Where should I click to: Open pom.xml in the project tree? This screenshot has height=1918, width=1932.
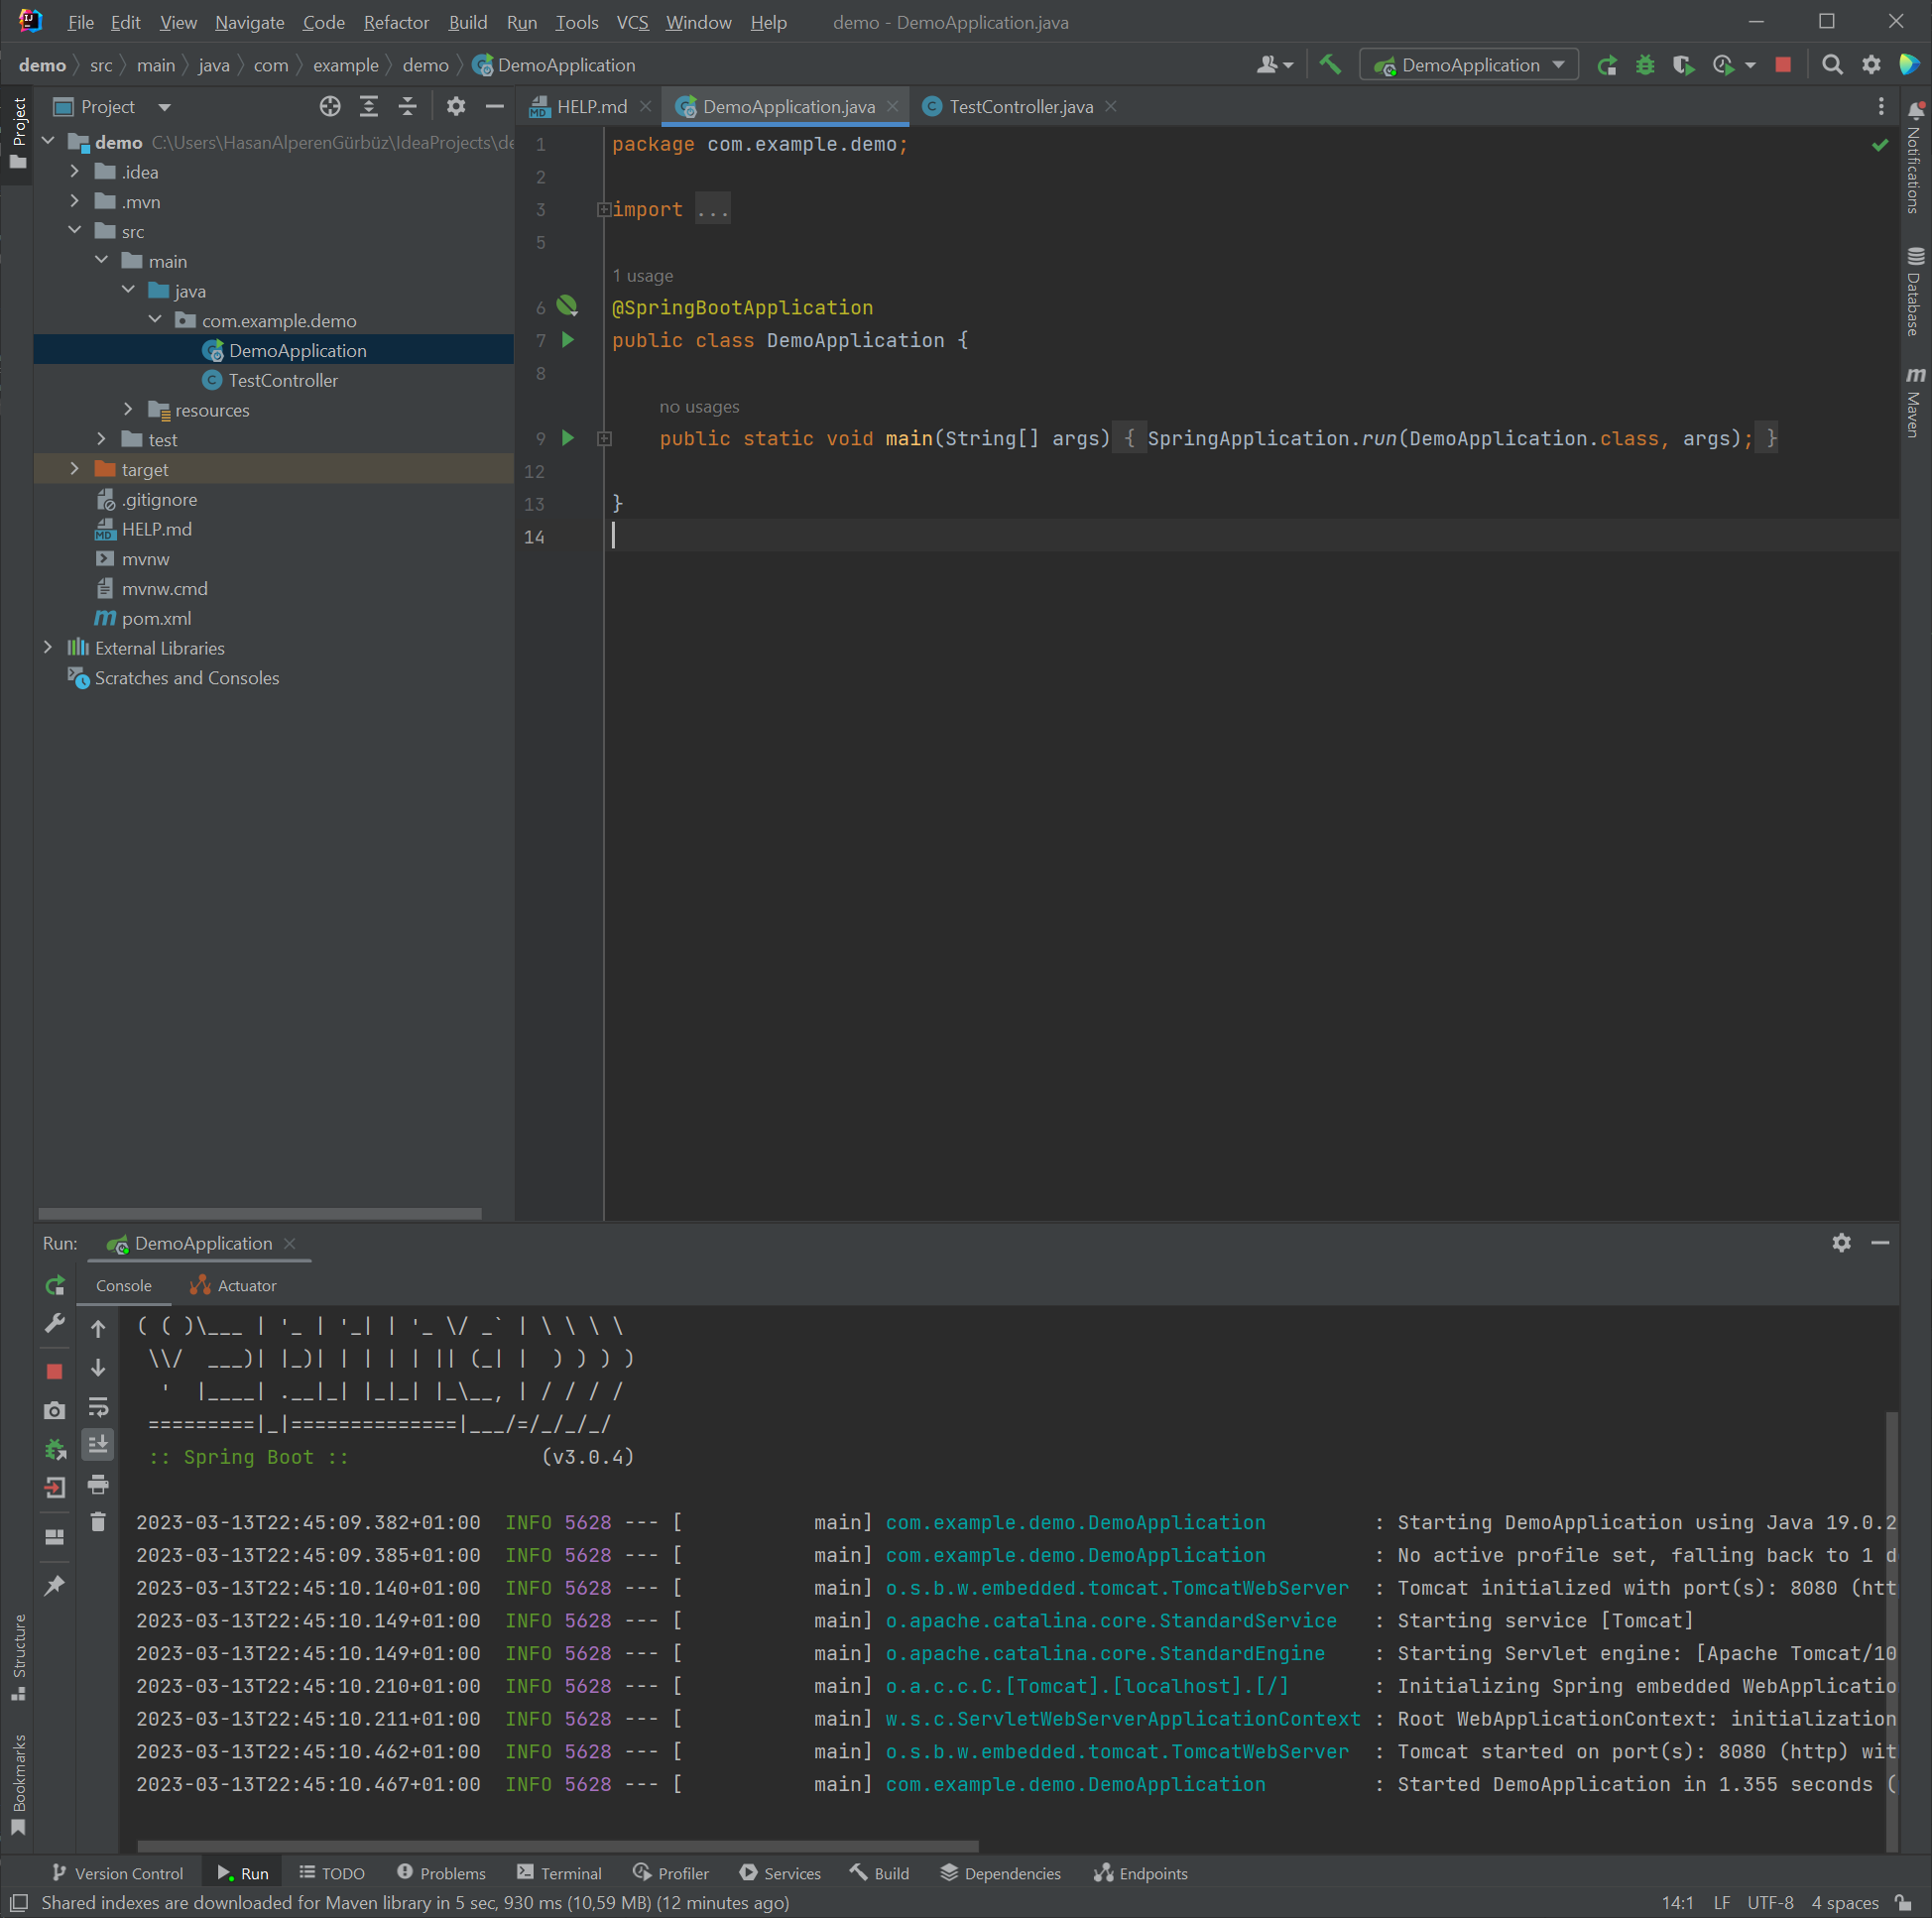point(156,618)
